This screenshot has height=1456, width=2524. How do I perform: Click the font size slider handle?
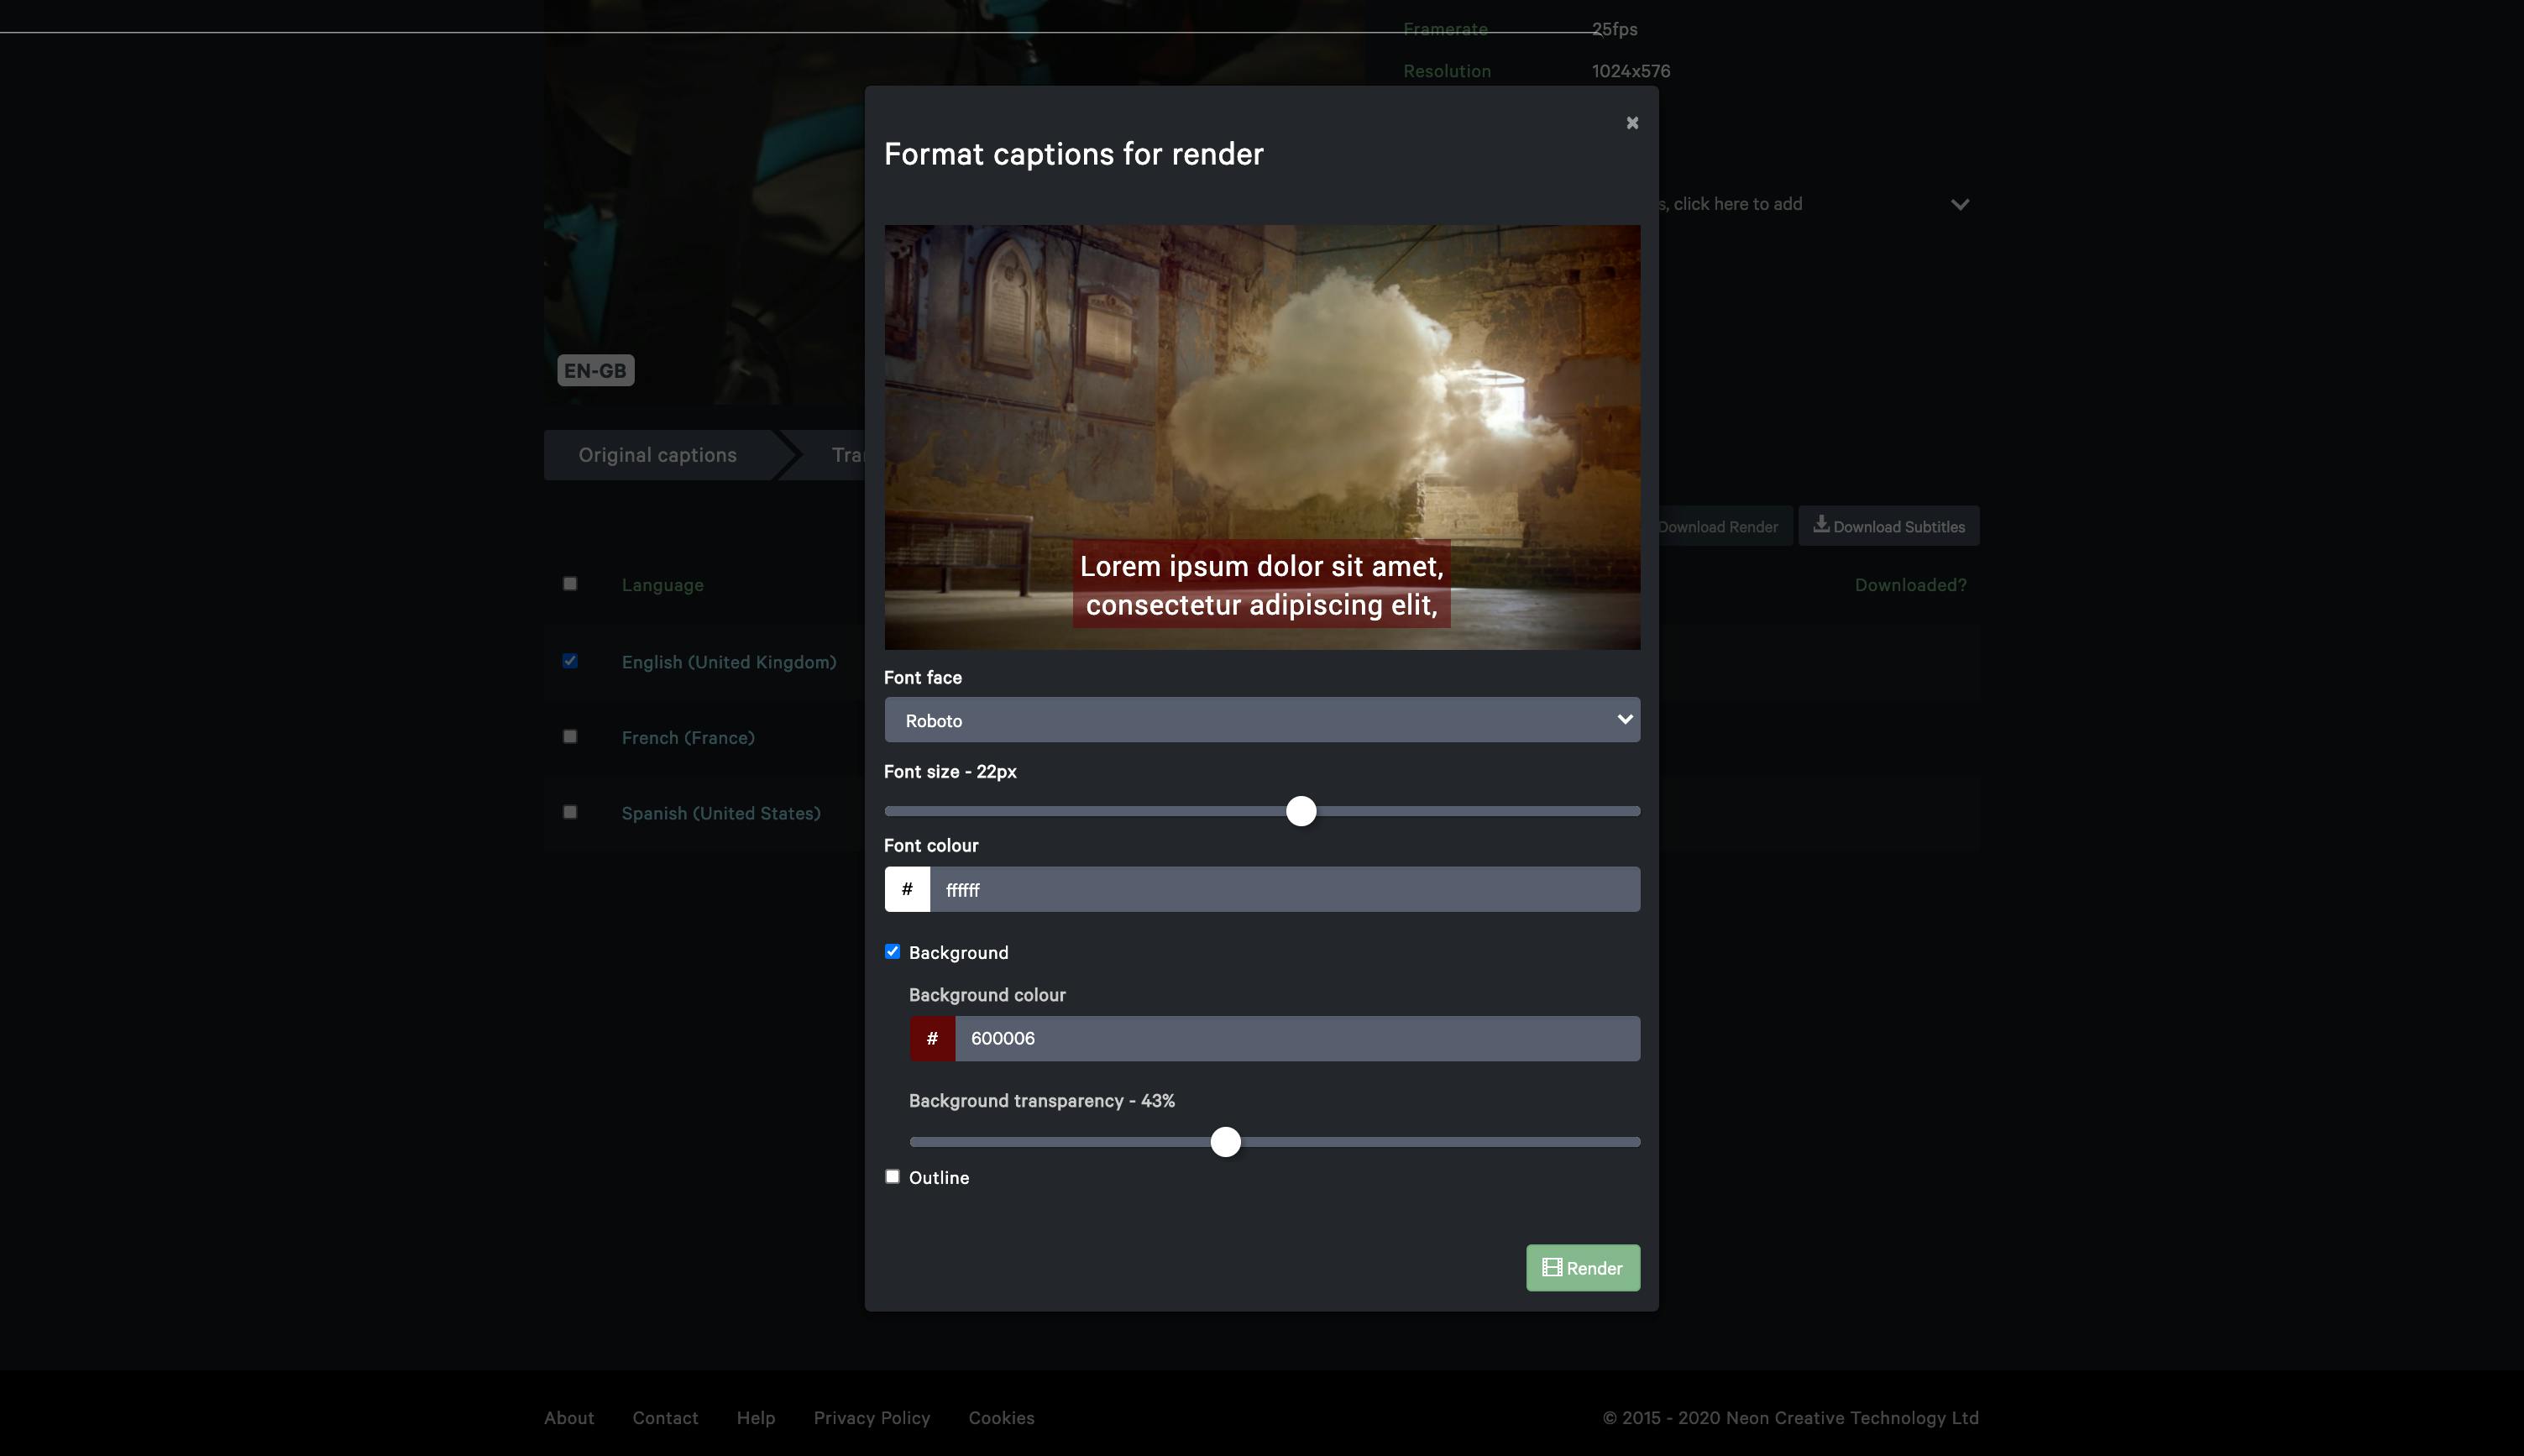tap(1301, 811)
